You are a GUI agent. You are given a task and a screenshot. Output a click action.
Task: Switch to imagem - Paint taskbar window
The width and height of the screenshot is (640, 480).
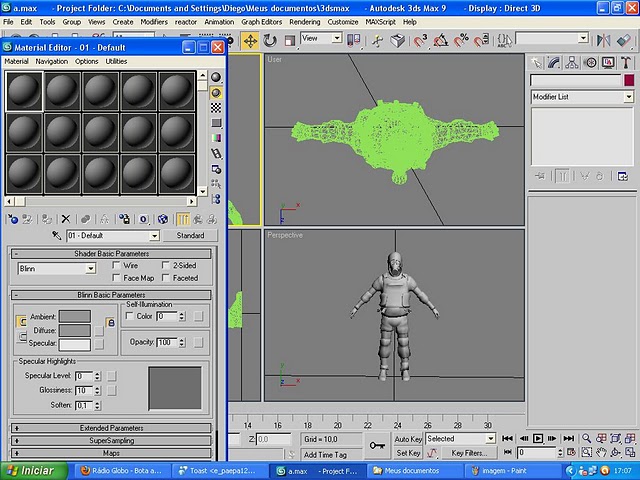(511, 471)
